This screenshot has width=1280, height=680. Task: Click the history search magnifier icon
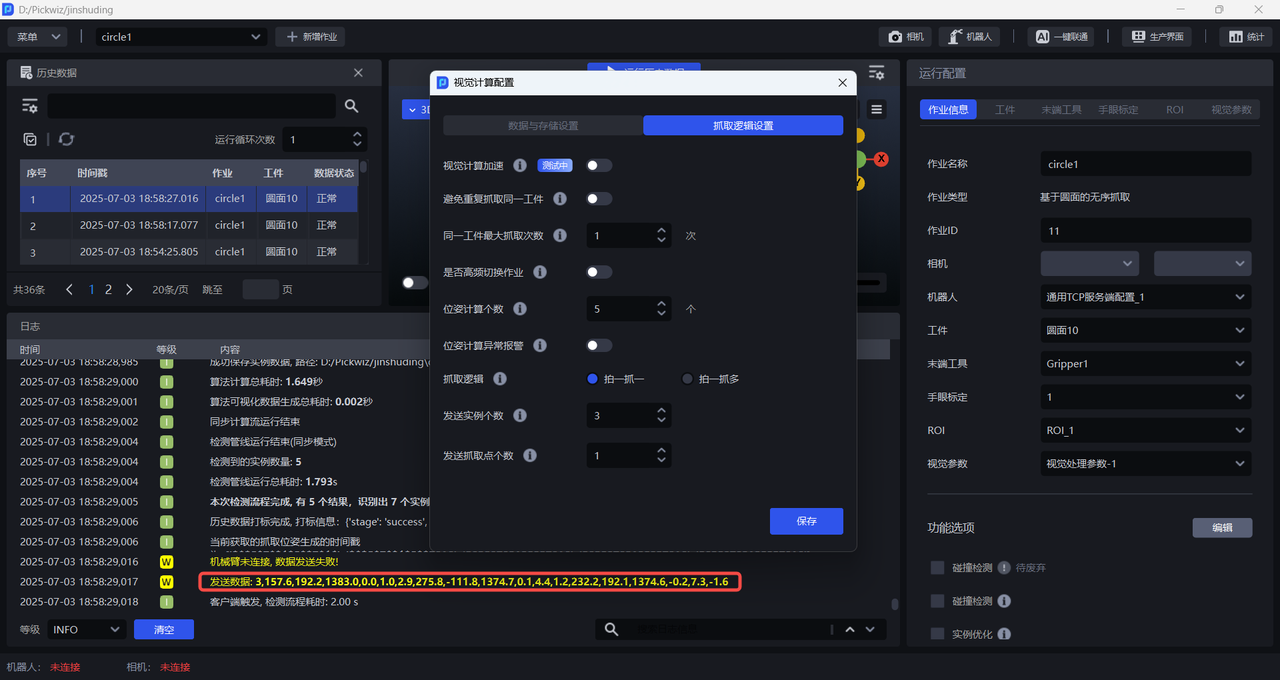coord(352,106)
